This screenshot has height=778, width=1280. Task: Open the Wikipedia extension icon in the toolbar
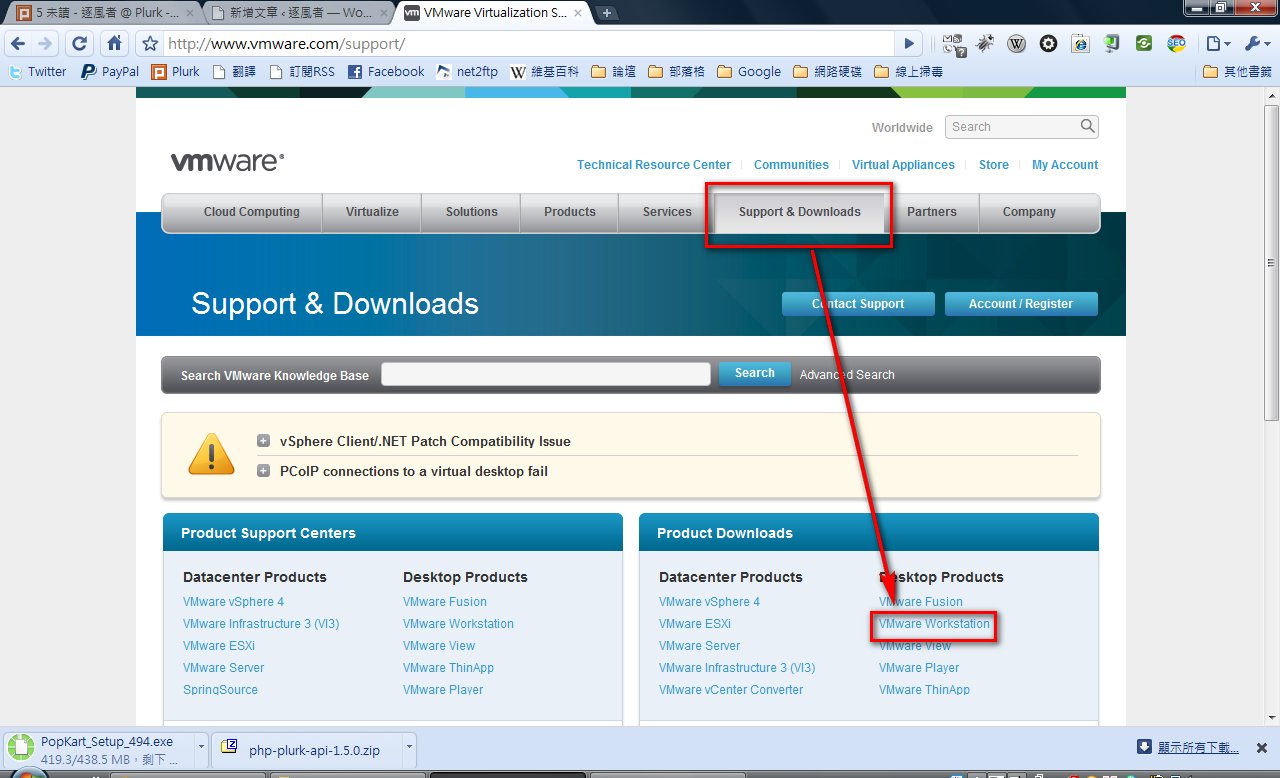coord(1016,44)
